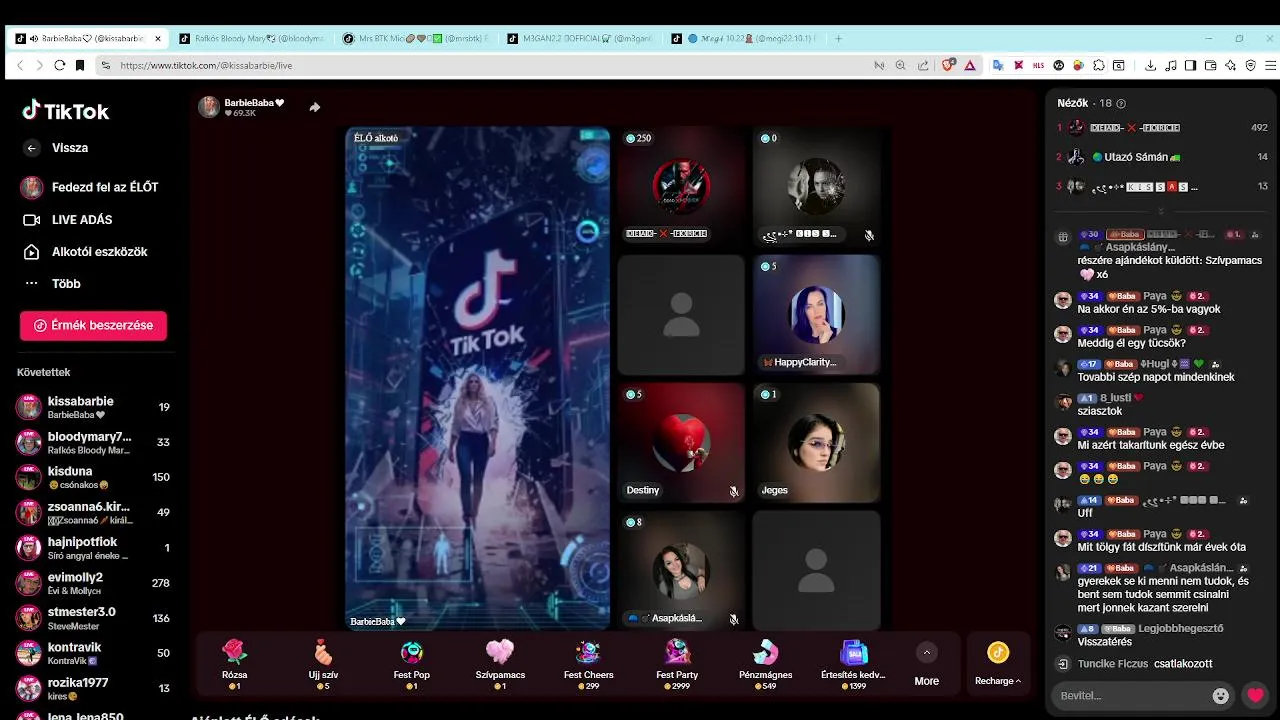1280x720 pixels.
Task: Open Brave Shields lion icon
Action: tap(949, 65)
